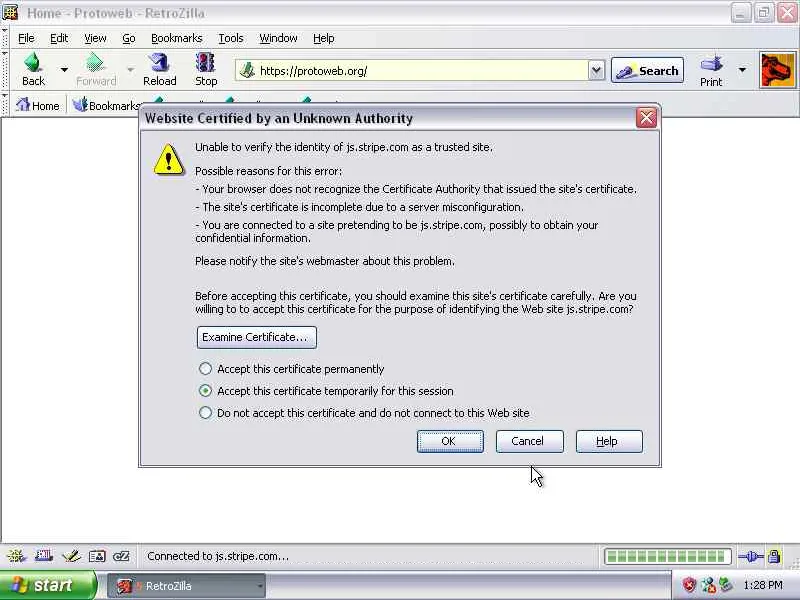Open the Tools menu
800x600 pixels.
coord(231,38)
